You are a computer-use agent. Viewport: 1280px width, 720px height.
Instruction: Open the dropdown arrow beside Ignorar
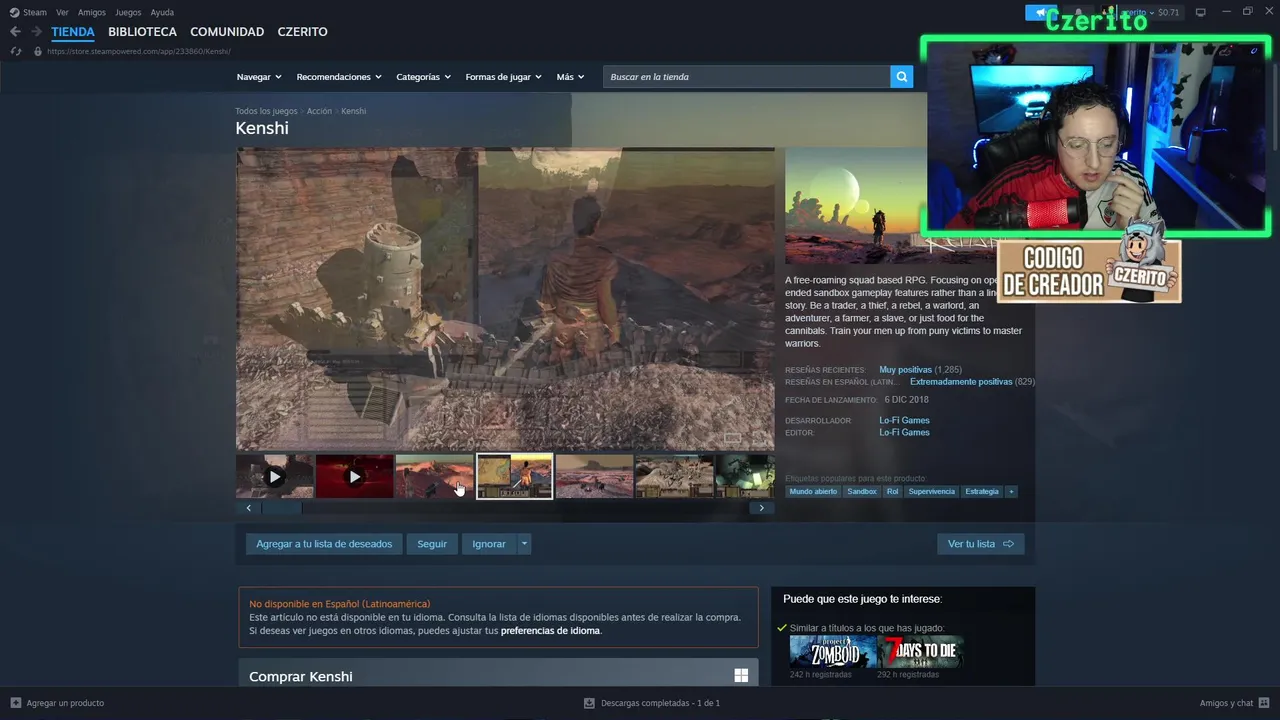524,544
